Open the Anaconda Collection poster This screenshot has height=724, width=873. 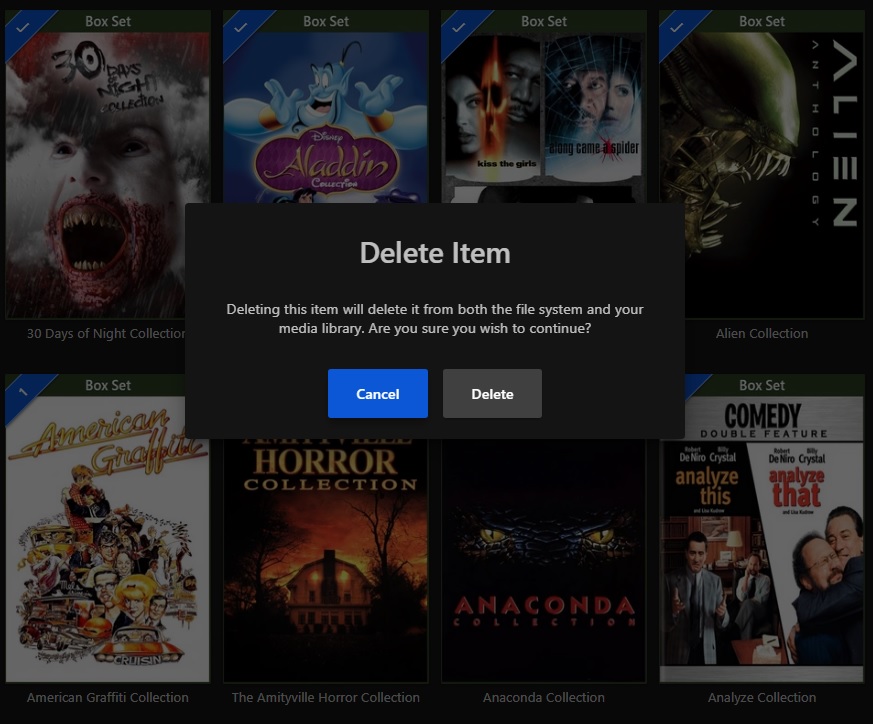[543, 560]
